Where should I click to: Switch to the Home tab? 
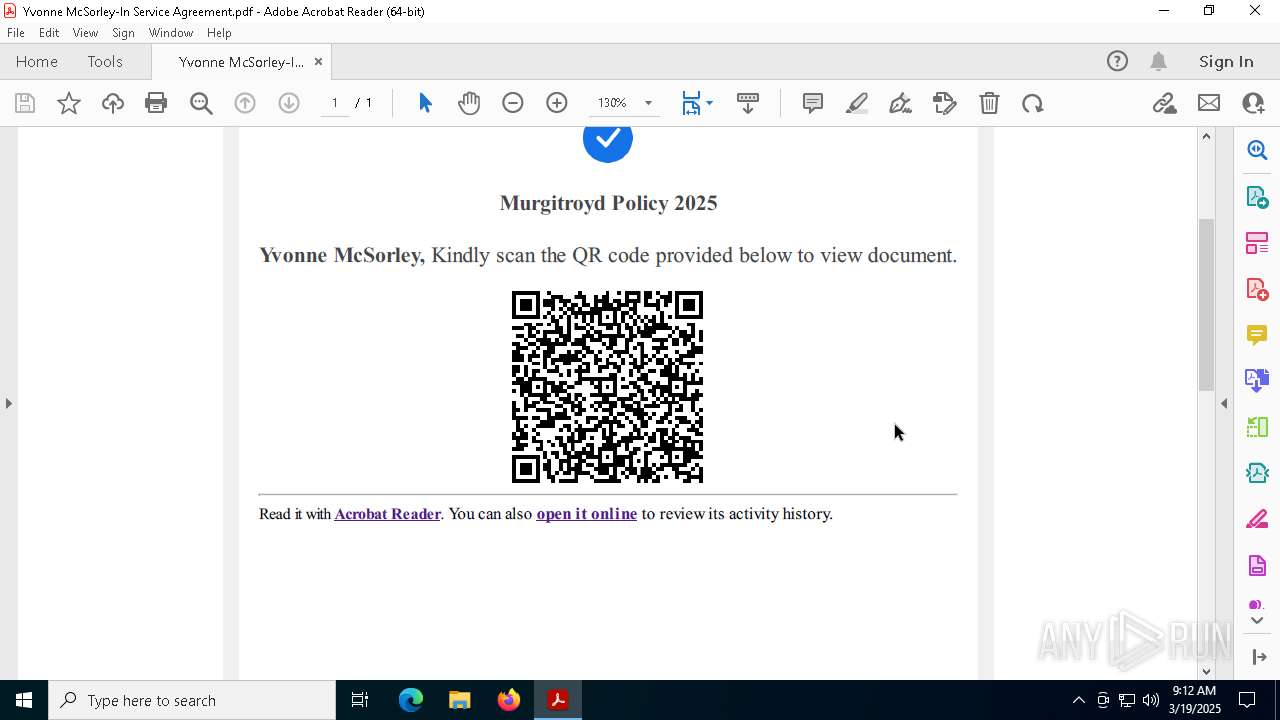37,61
